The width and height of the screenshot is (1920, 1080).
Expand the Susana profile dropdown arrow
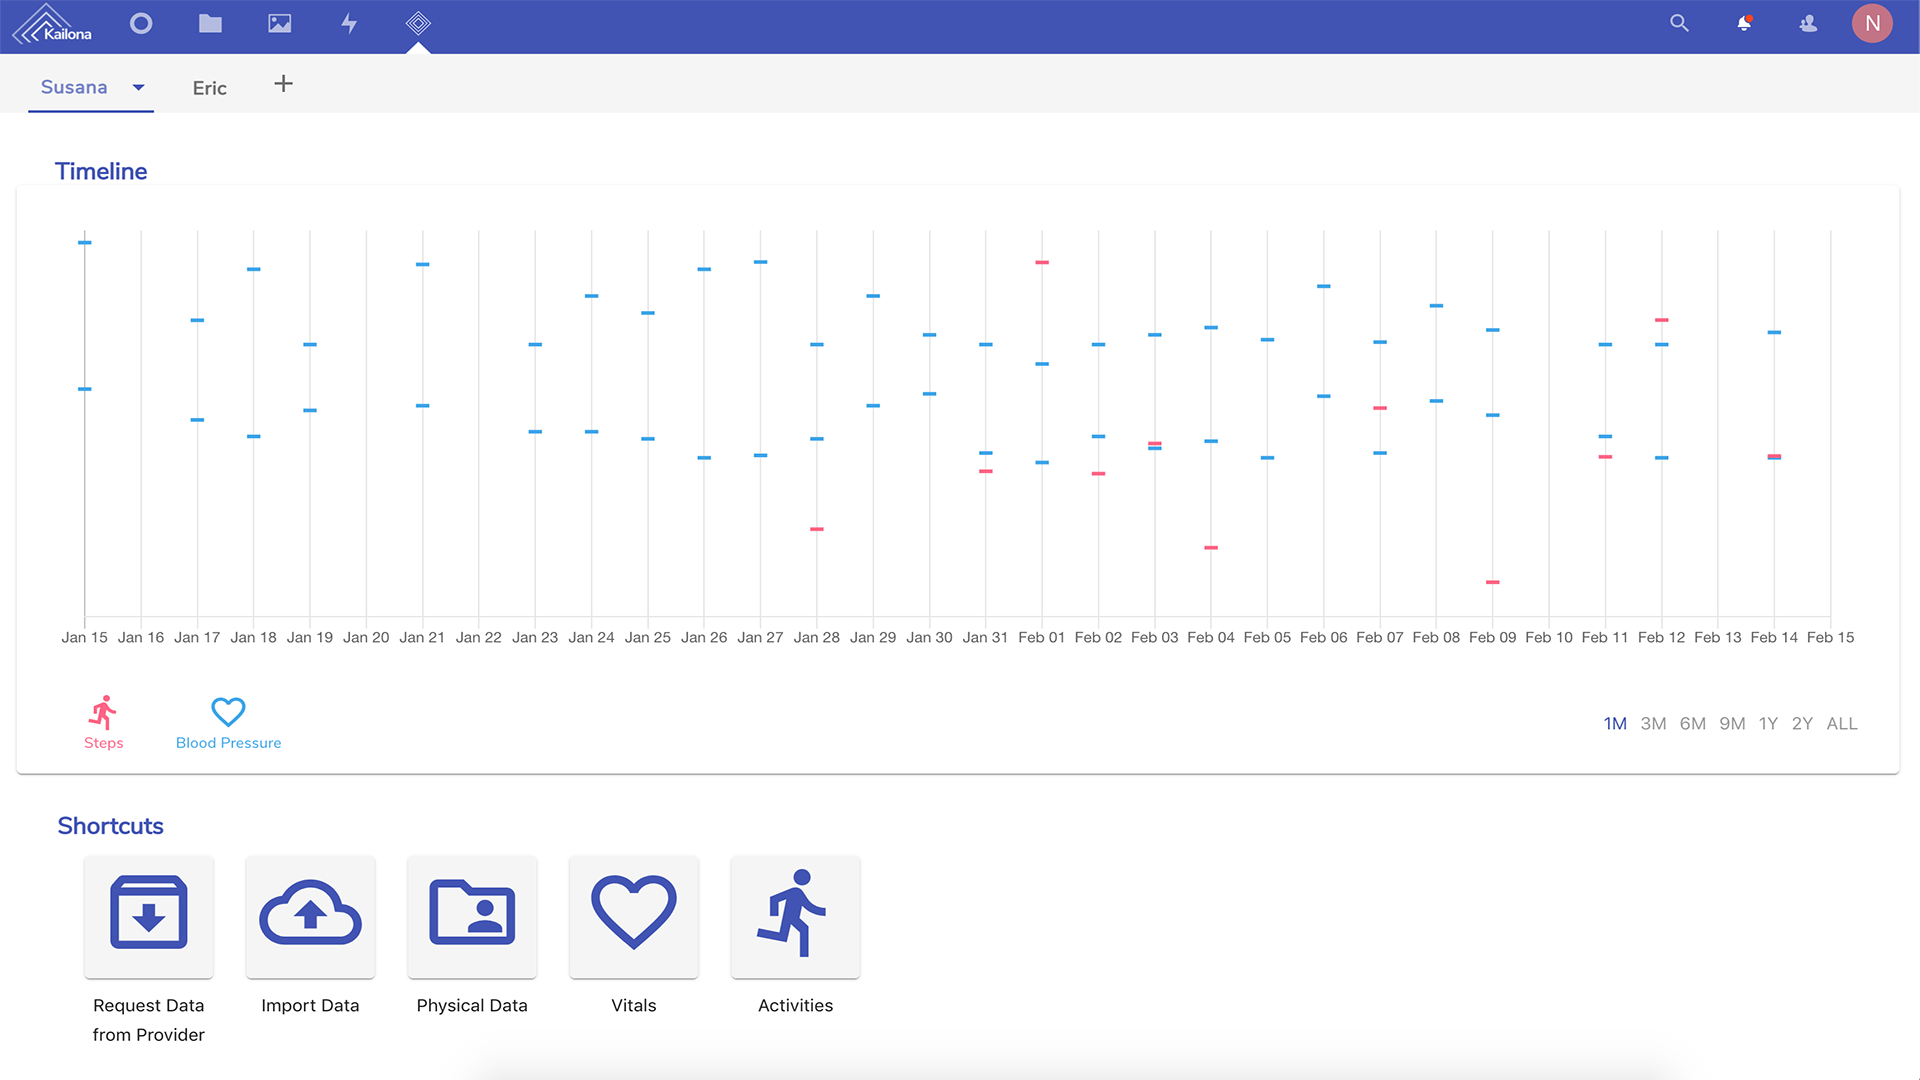point(139,87)
